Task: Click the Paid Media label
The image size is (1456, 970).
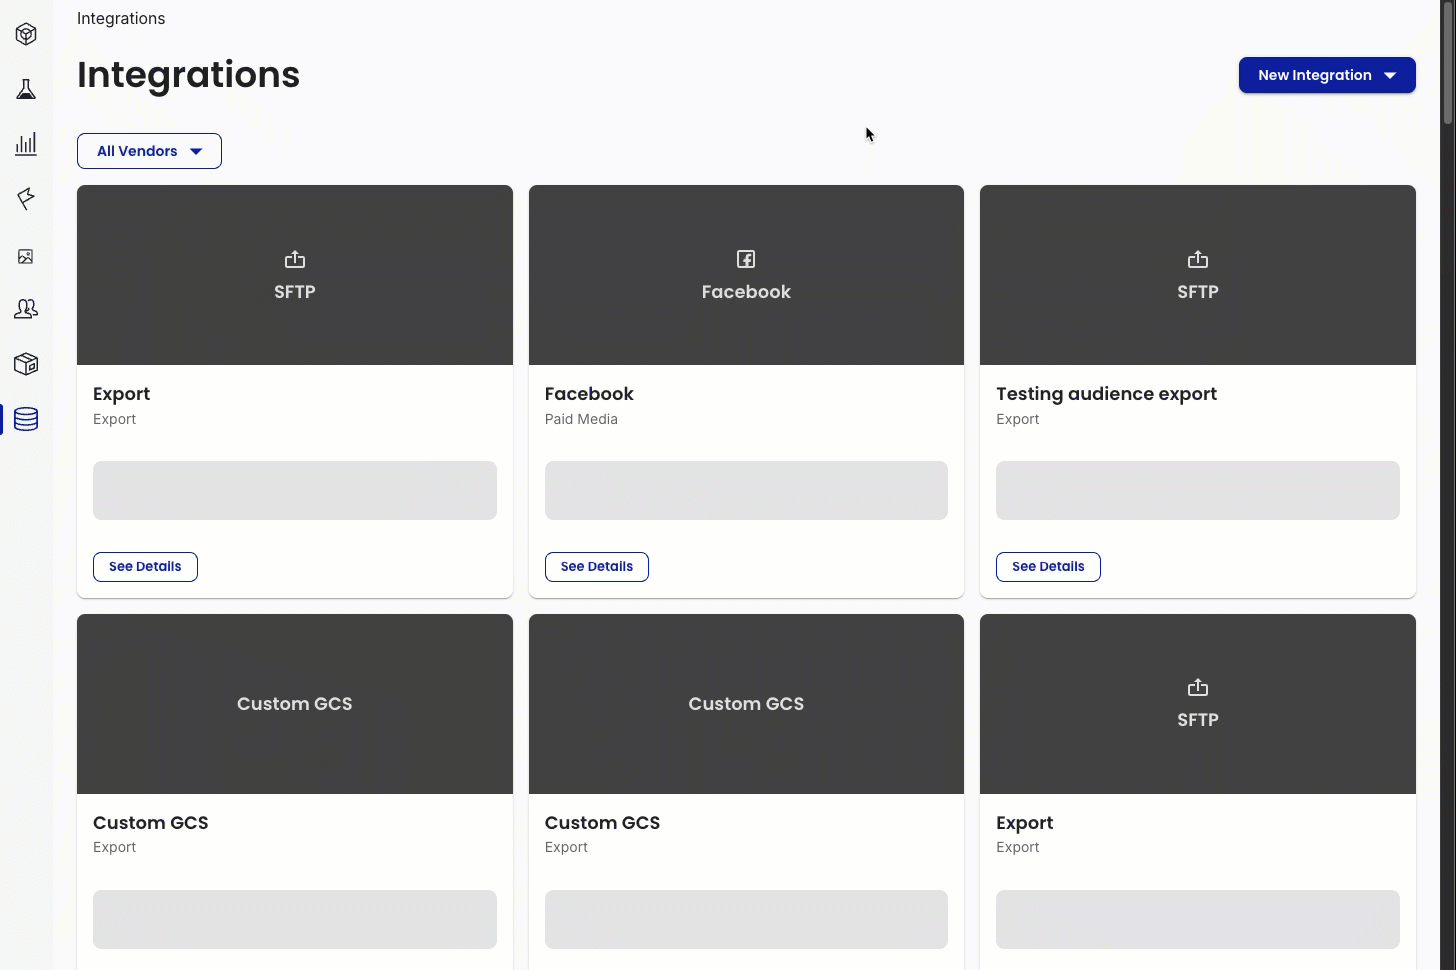Action: (581, 419)
